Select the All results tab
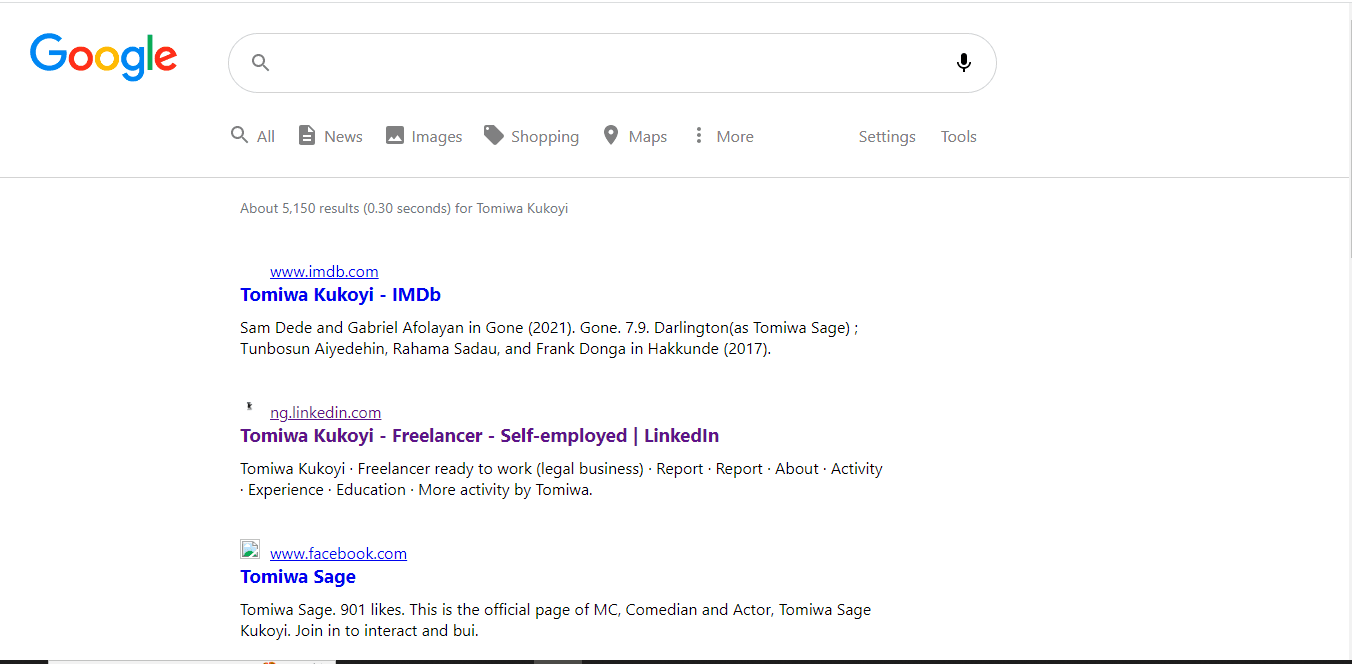 pos(252,136)
